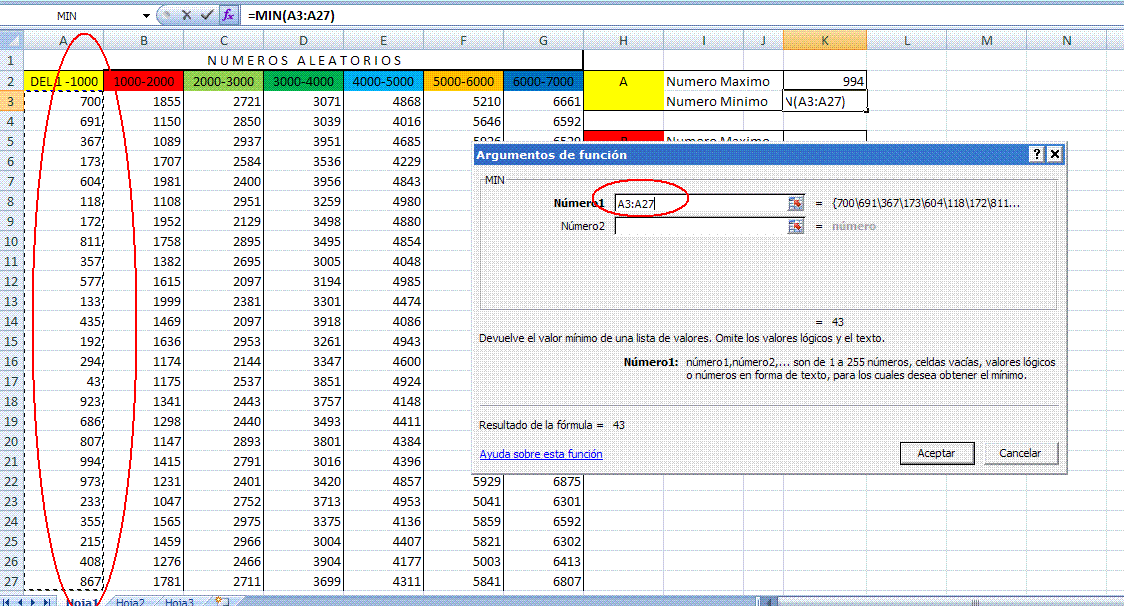Select the red 1000-2000 header cell

pyautogui.click(x=143, y=81)
